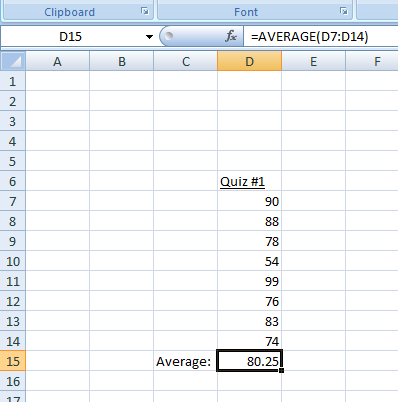
Task: Select the cell containing 76
Action: [249, 301]
